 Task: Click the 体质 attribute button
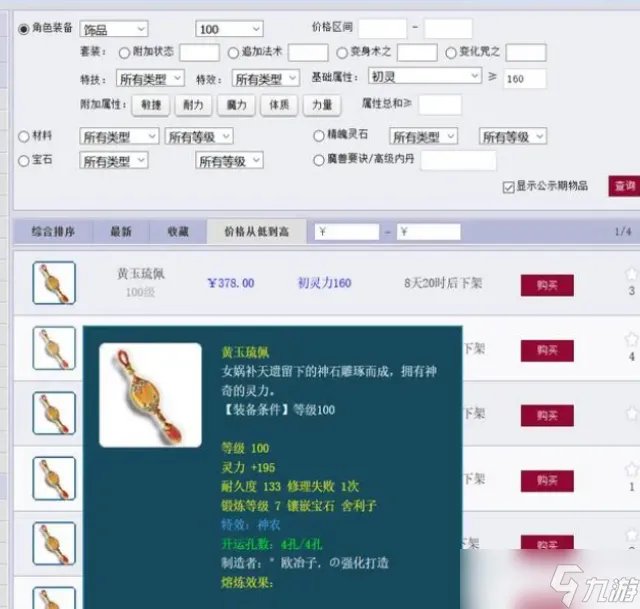pyautogui.click(x=279, y=105)
